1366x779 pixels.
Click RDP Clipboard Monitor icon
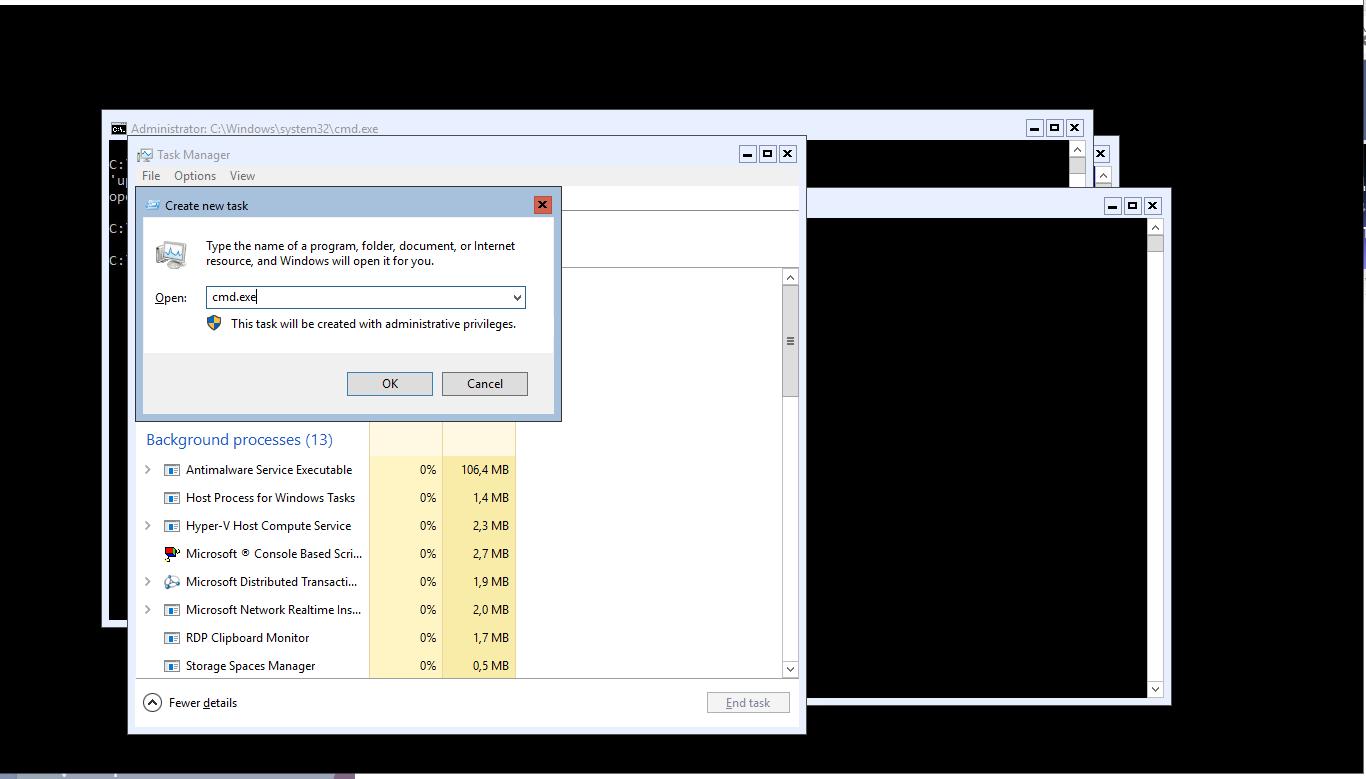(172, 638)
